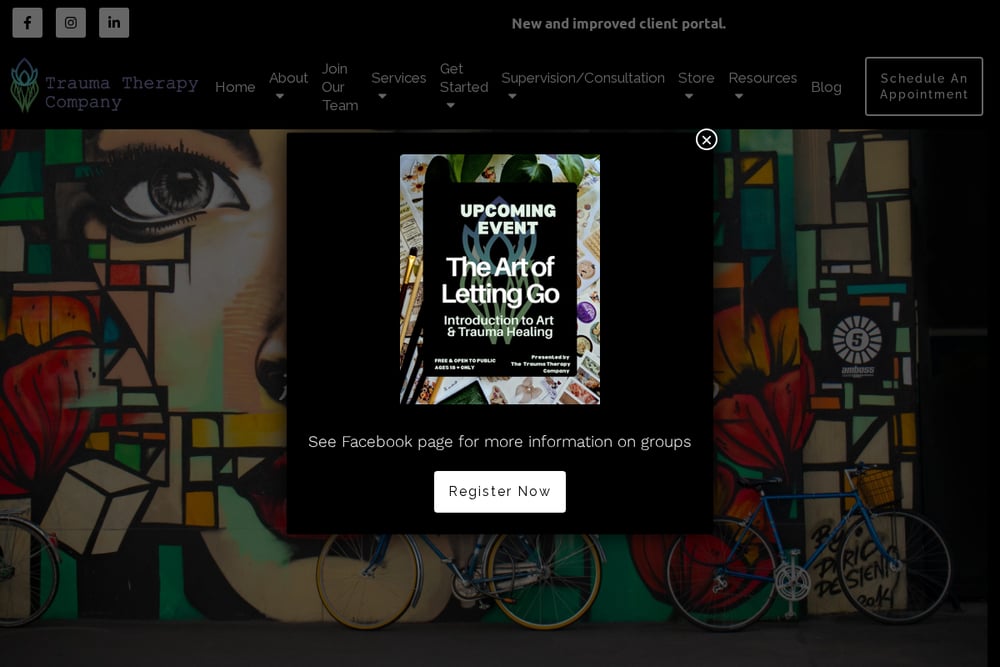Image resolution: width=1000 pixels, height=667 pixels.
Task: Expand the Services dropdown arrow
Action: click(x=382, y=96)
